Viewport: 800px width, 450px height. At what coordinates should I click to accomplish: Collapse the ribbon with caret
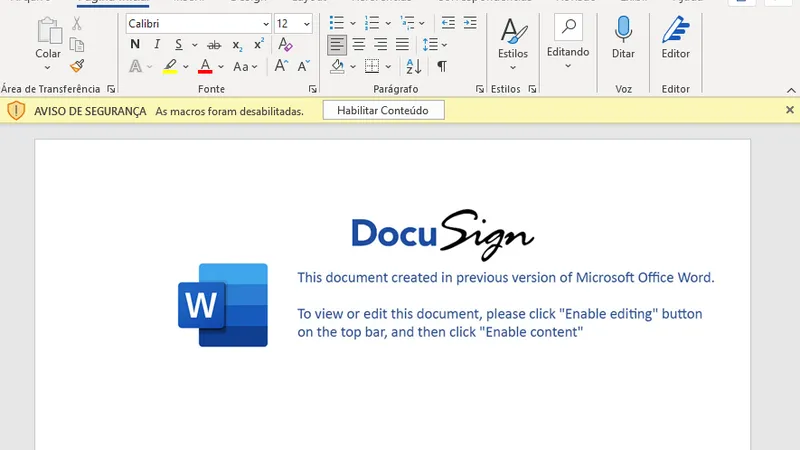pos(791,90)
